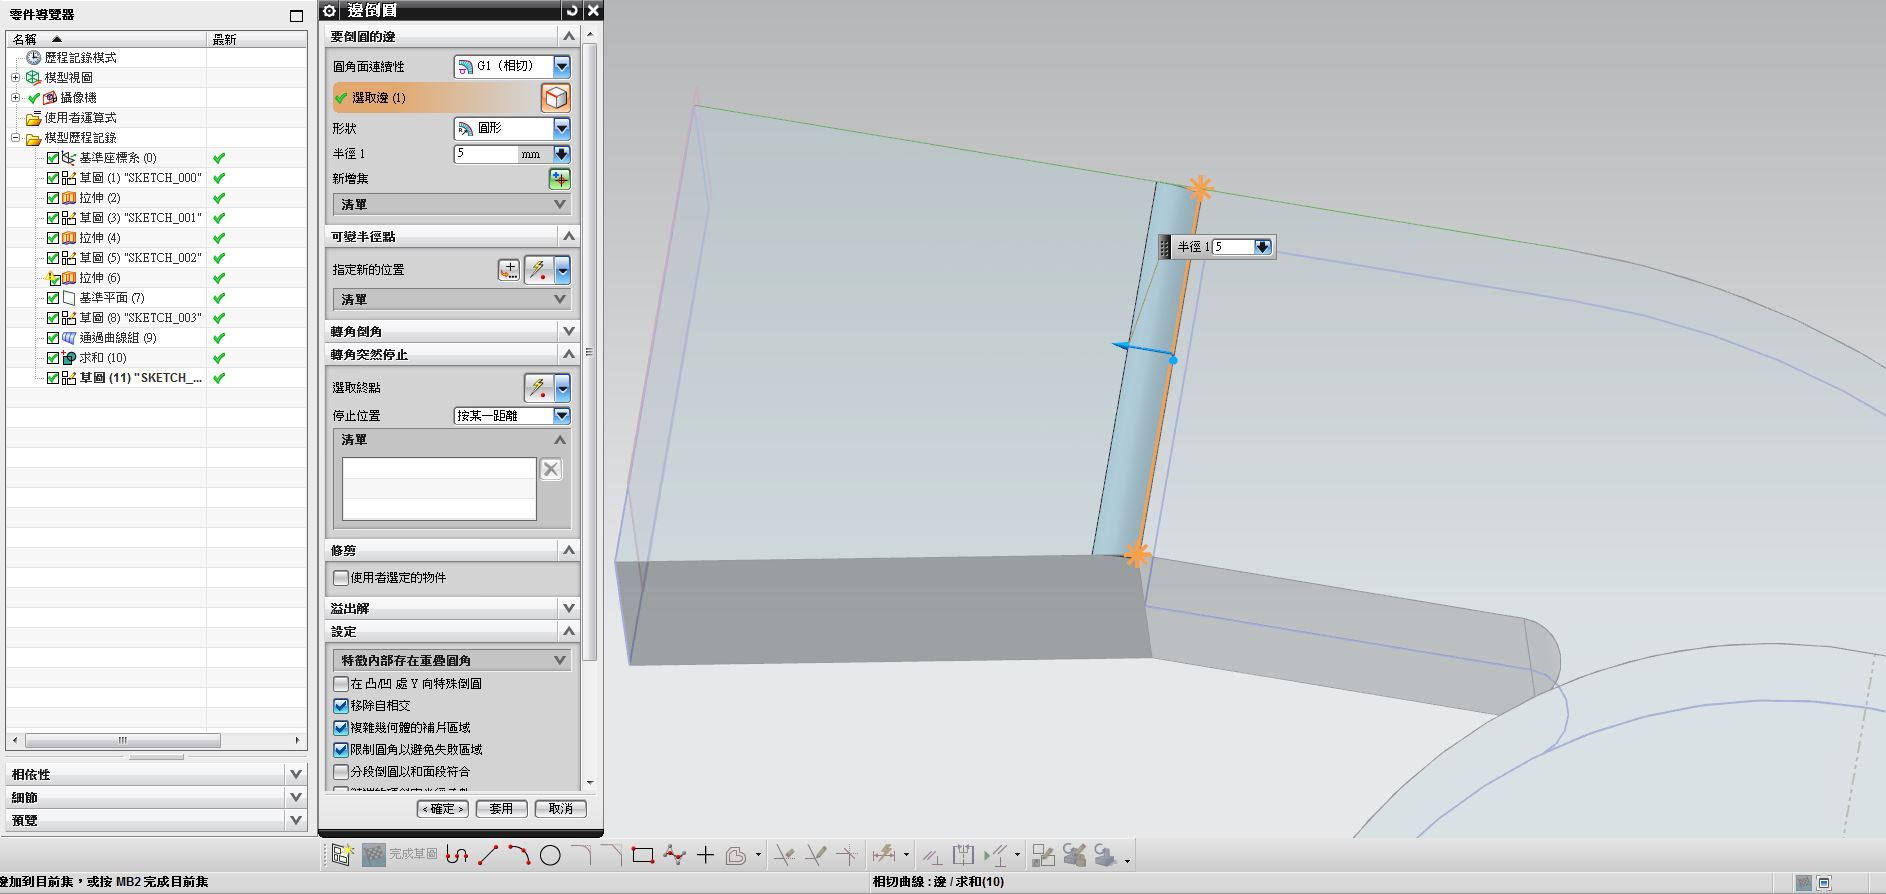Select 通過曲線組 (9) in tree

(x=118, y=338)
